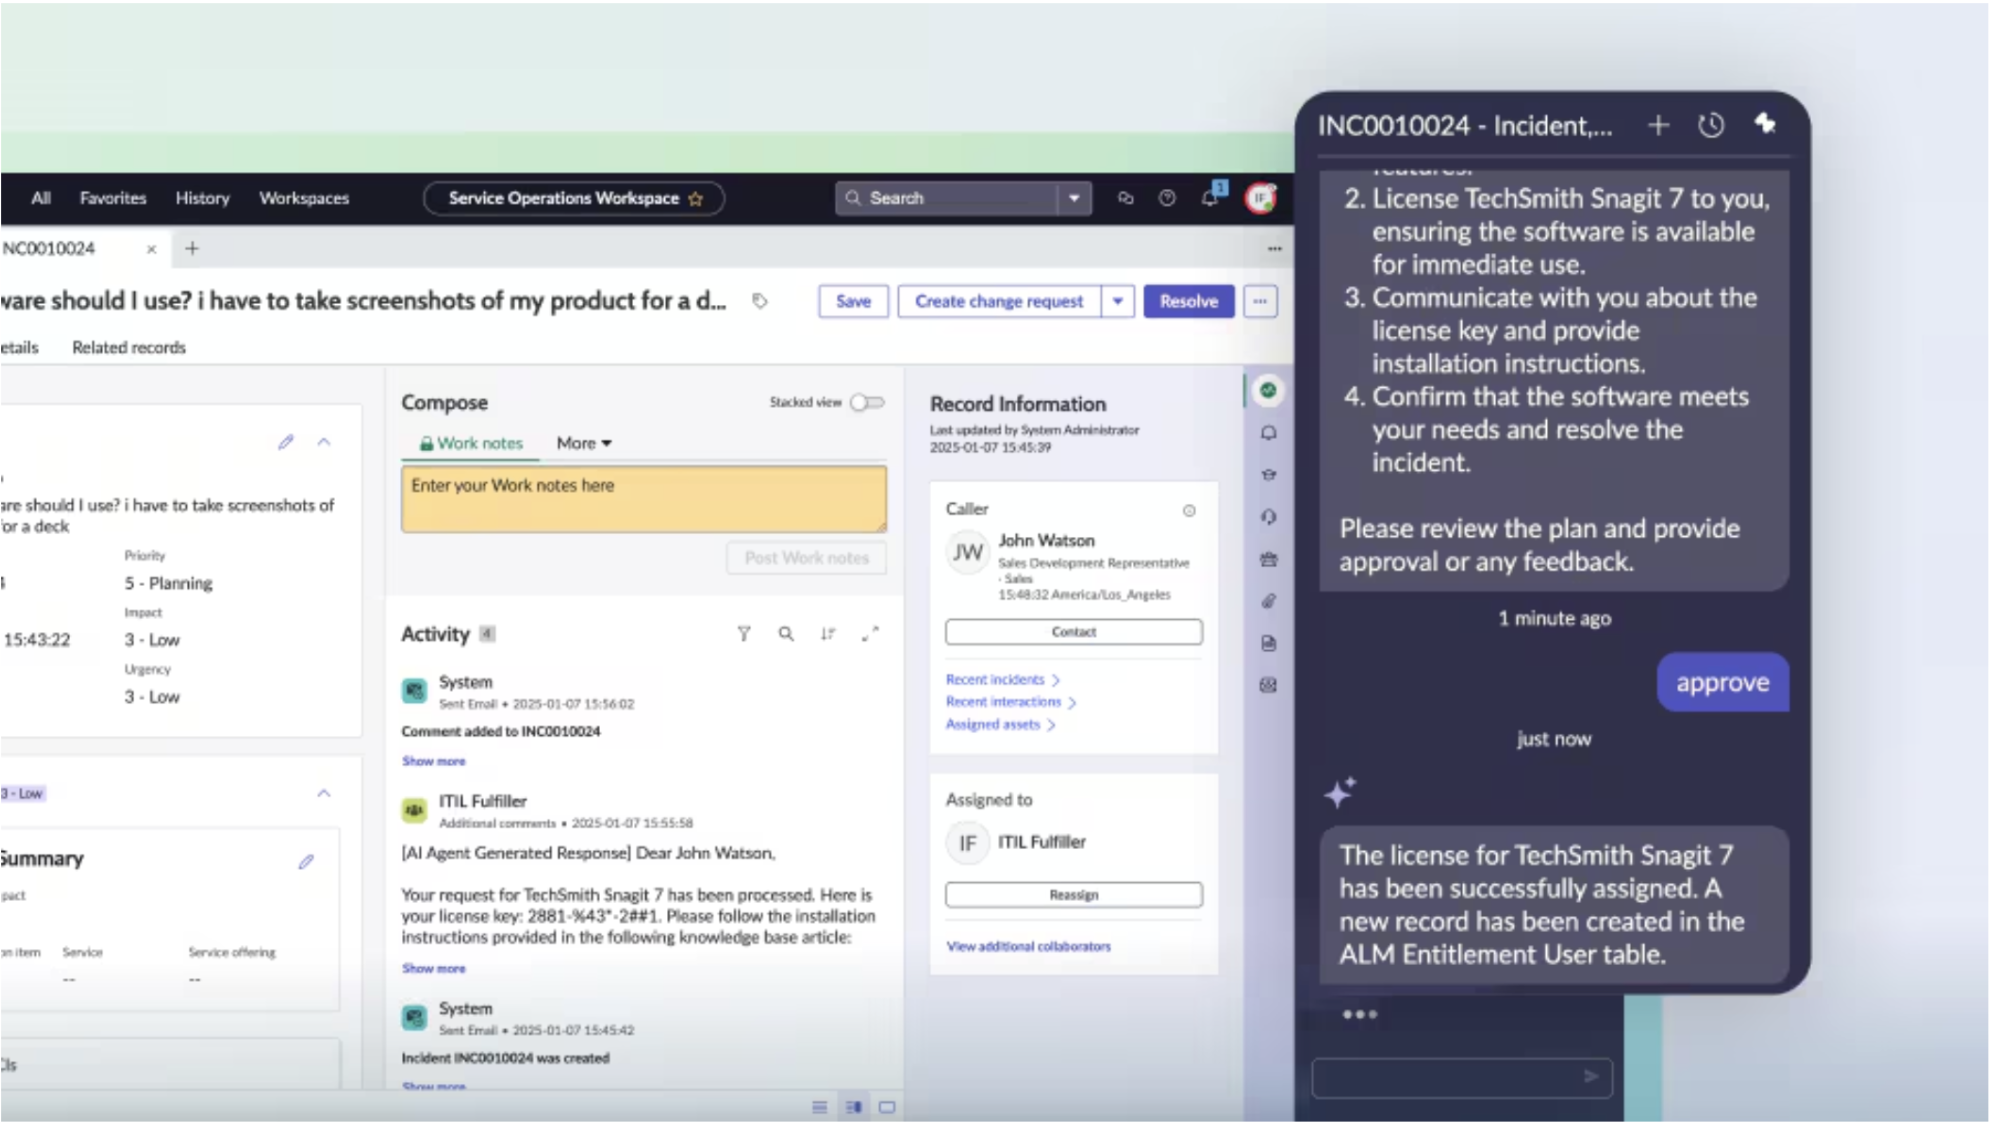Click the Contact button for John Watson

point(1074,632)
